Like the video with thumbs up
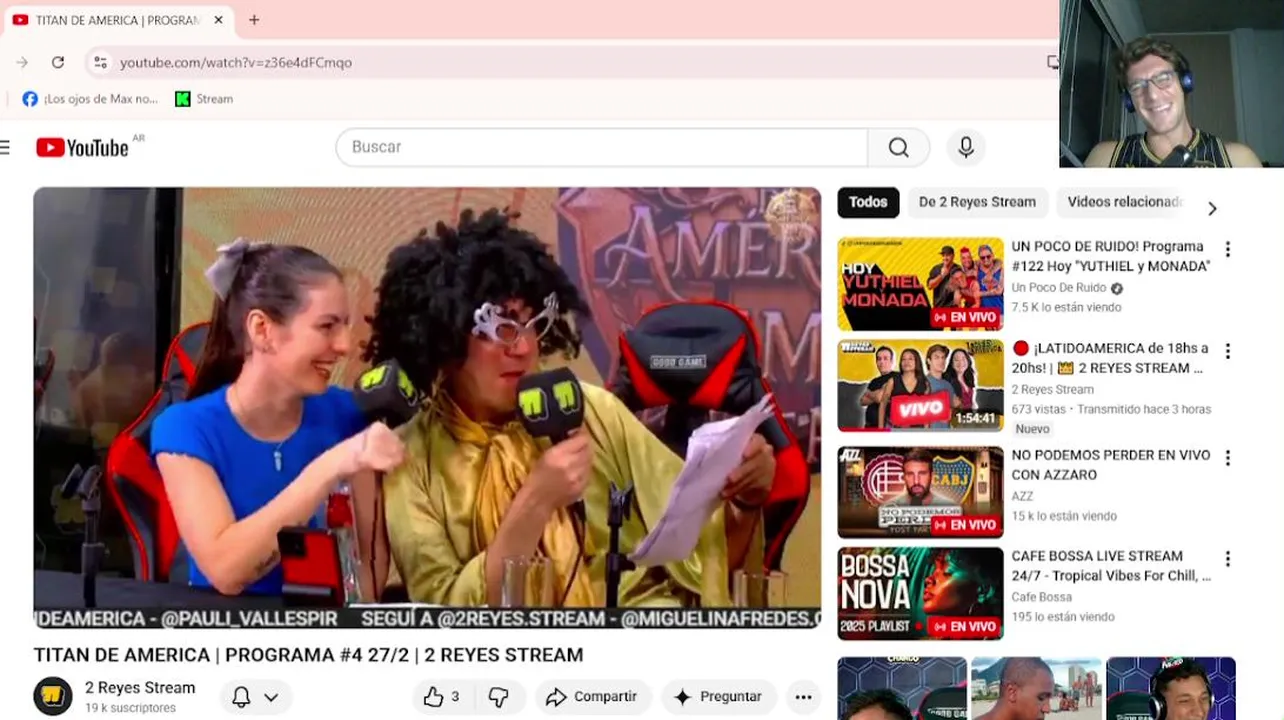Viewport: 1284px width, 720px height. pos(442,697)
